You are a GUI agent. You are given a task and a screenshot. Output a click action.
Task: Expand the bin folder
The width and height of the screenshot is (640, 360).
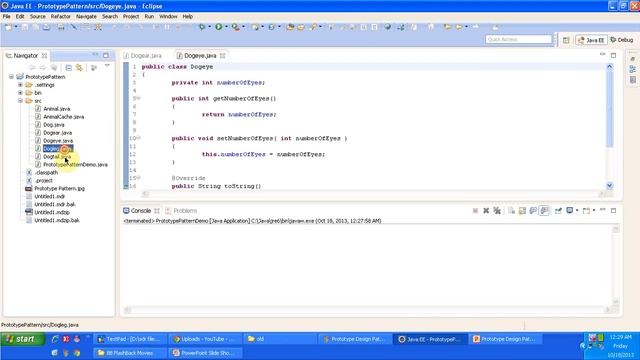pyautogui.click(x=20, y=93)
